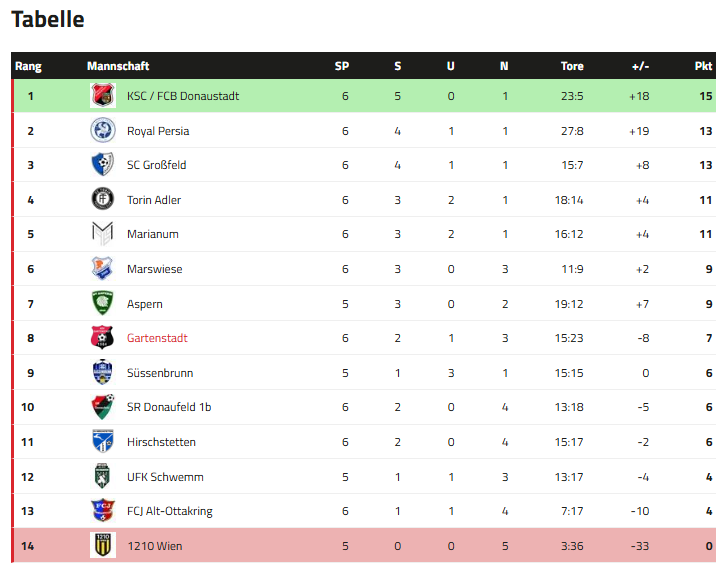This screenshot has width=726, height=570.
Task: Click the Tore column header
Action: point(572,66)
